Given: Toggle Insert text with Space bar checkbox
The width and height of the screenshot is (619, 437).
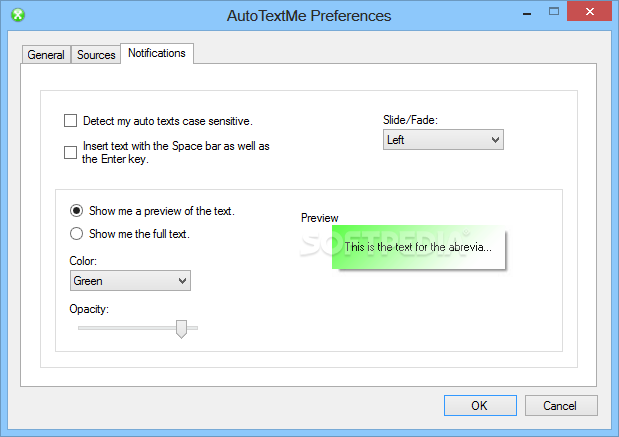Looking at the screenshot, I should click(x=70, y=152).
